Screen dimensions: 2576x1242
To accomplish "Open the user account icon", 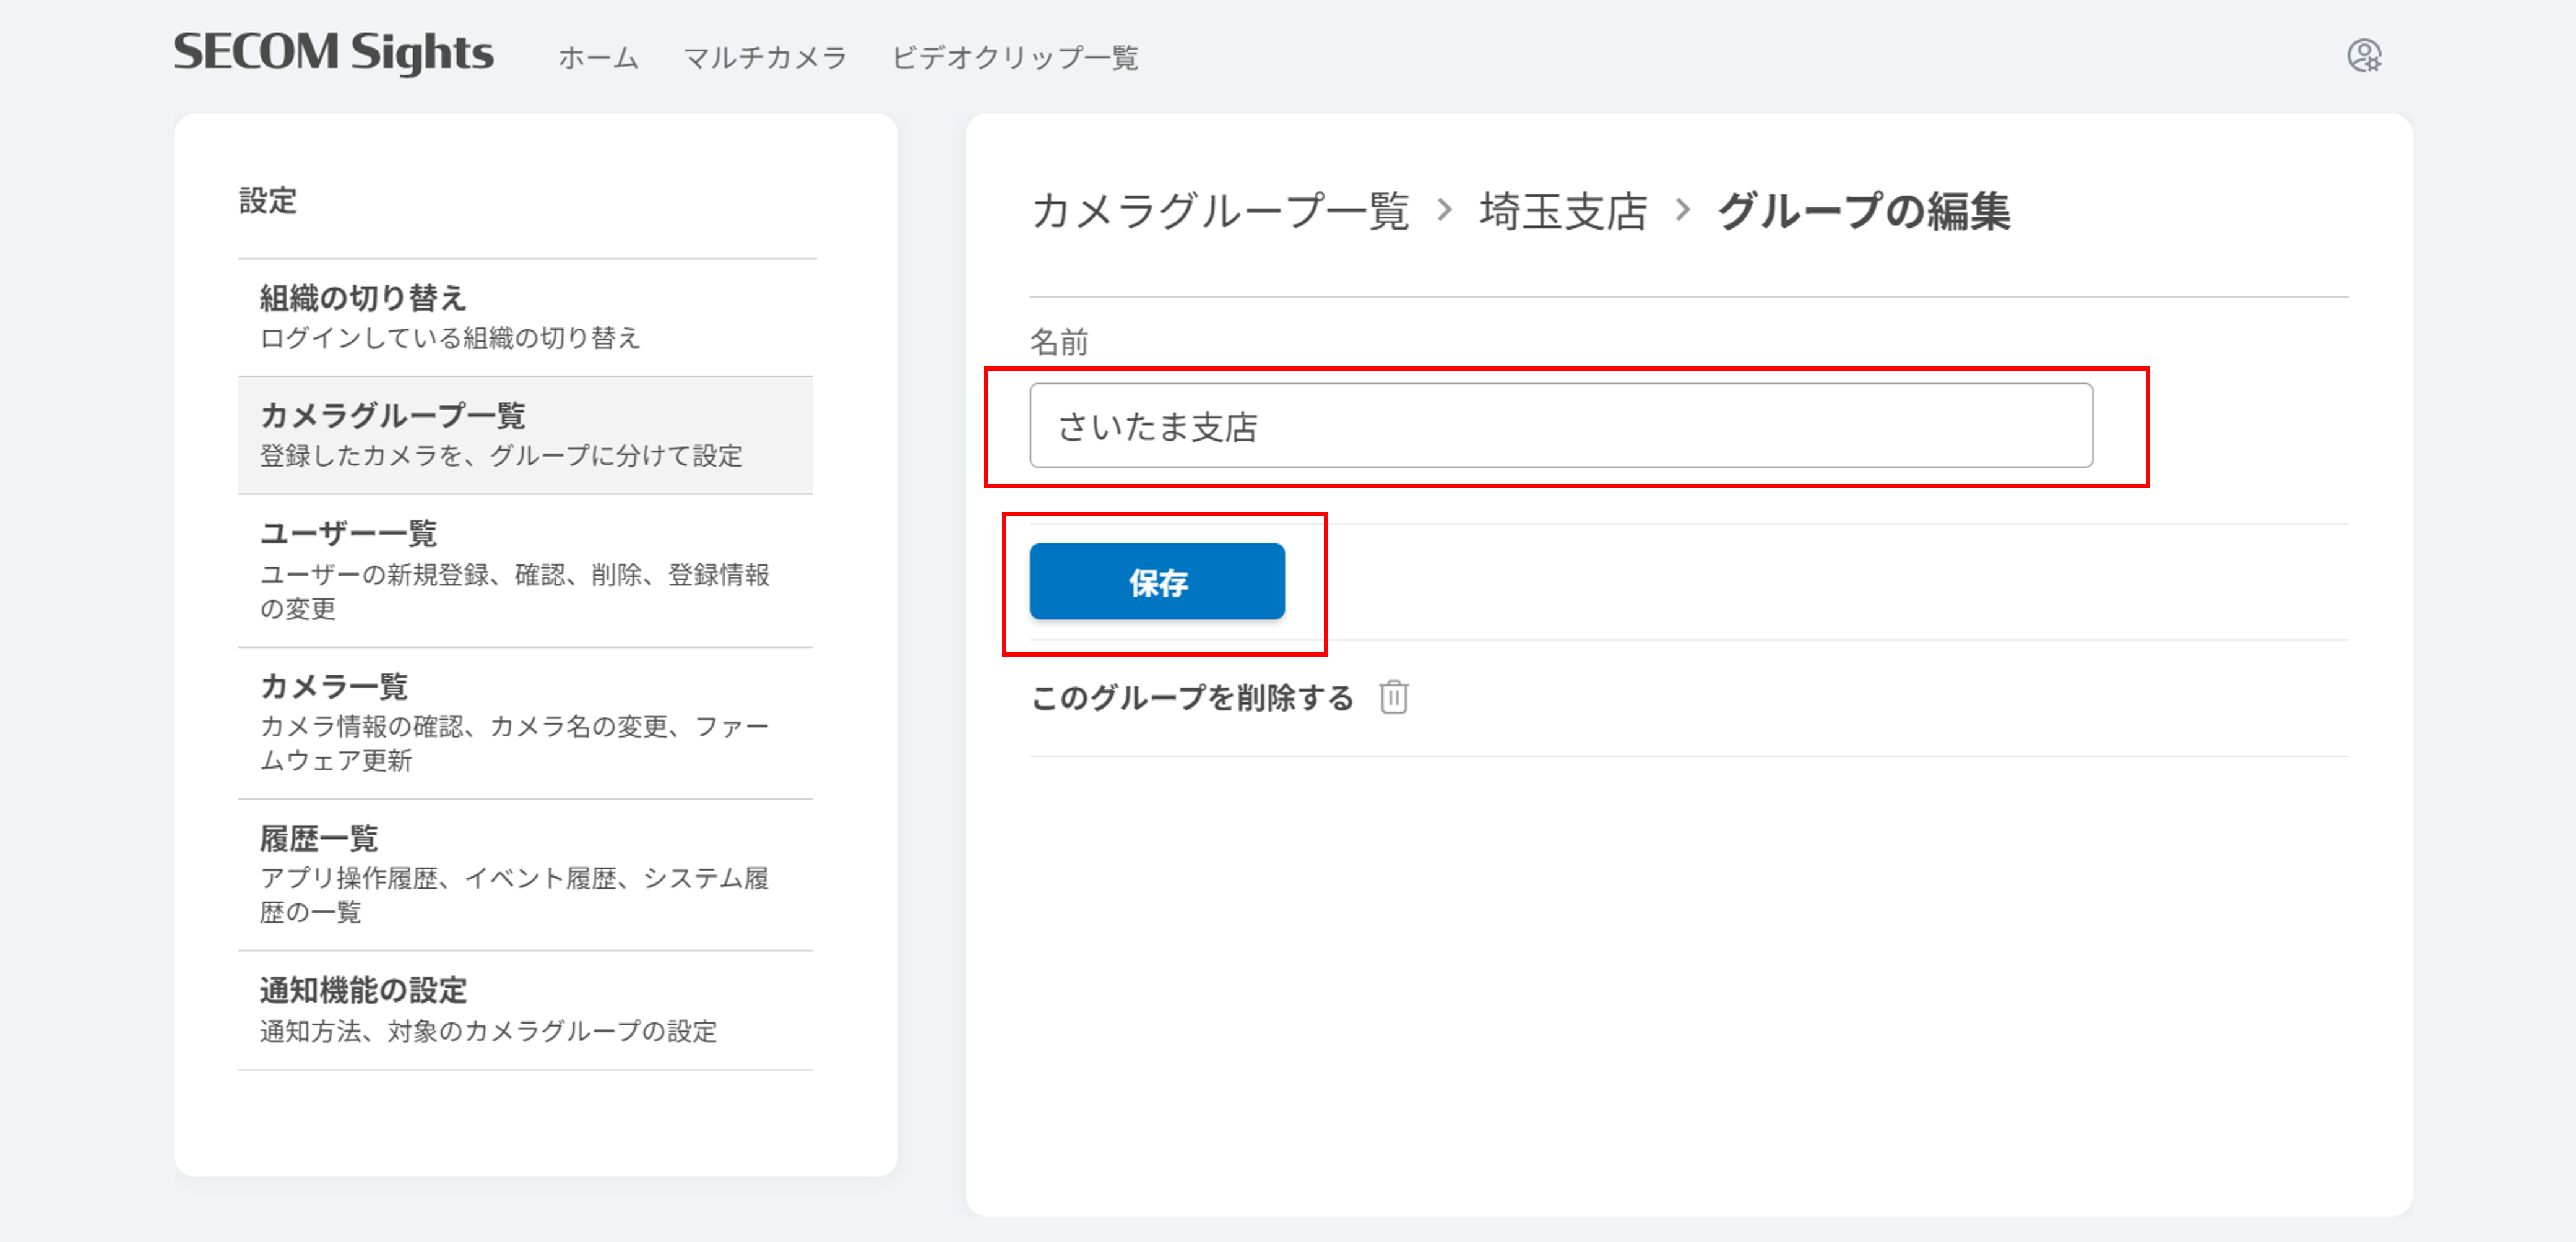I will [2364, 56].
